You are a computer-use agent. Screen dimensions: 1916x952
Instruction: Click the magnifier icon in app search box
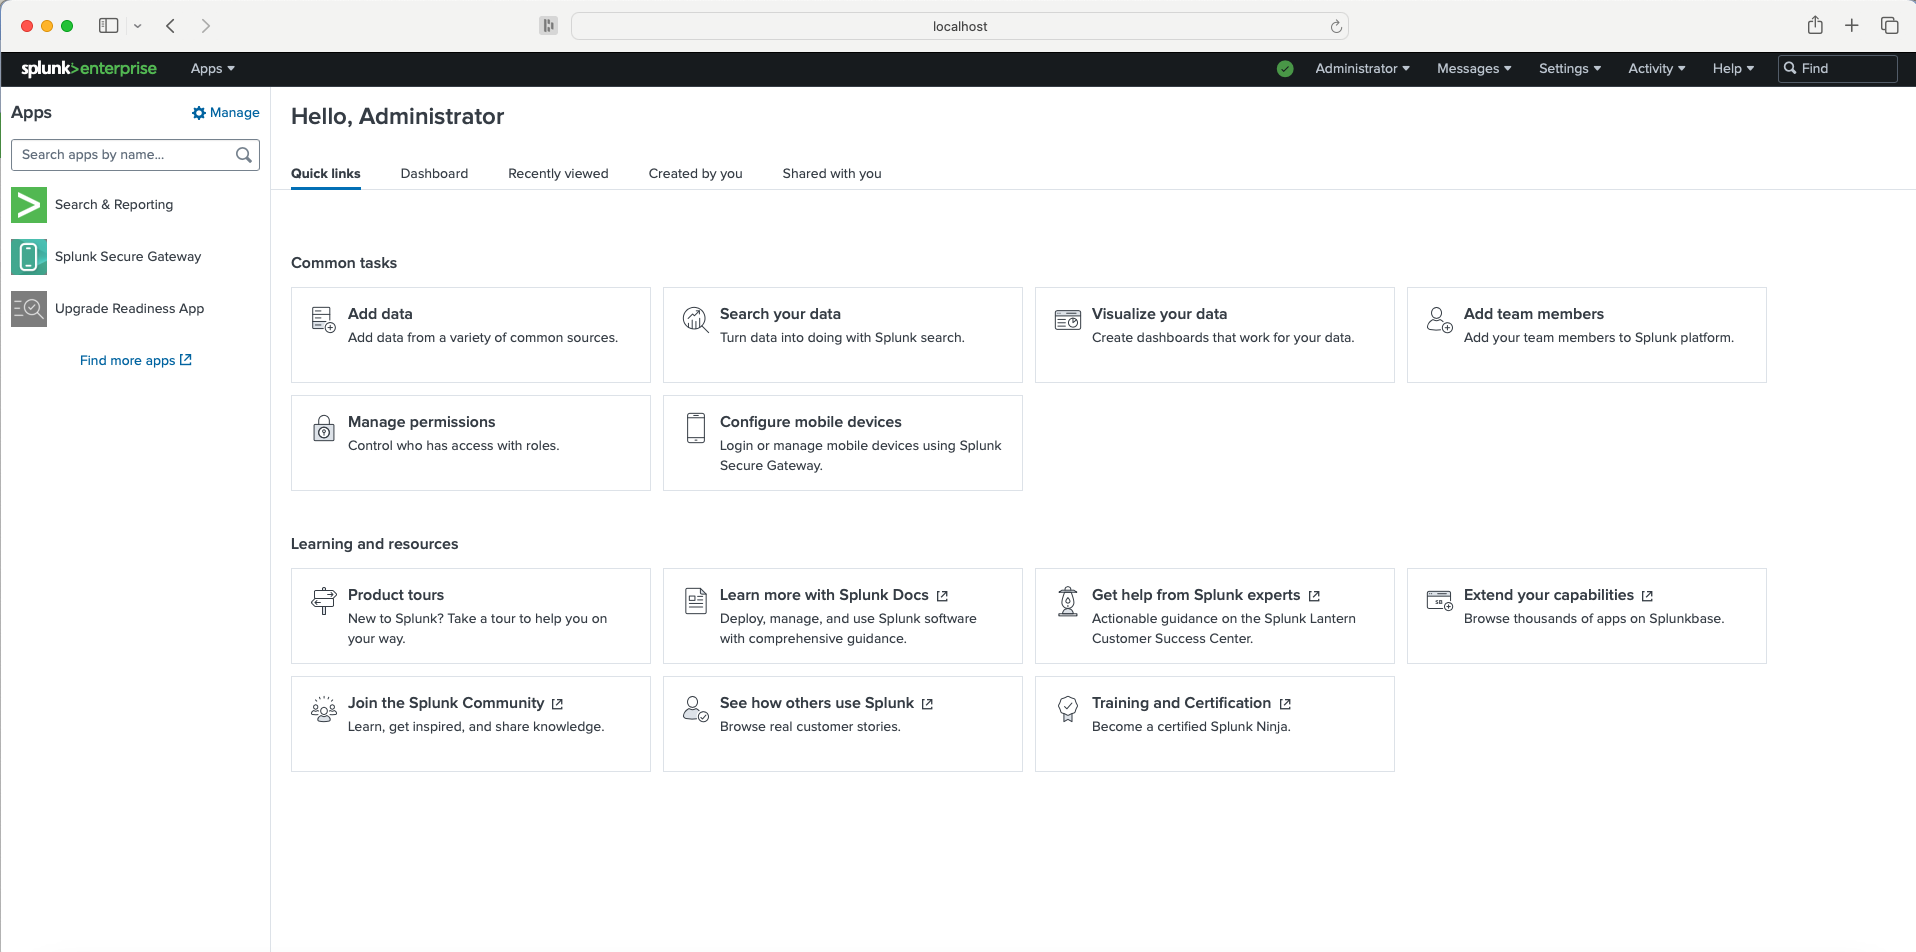pyautogui.click(x=243, y=155)
